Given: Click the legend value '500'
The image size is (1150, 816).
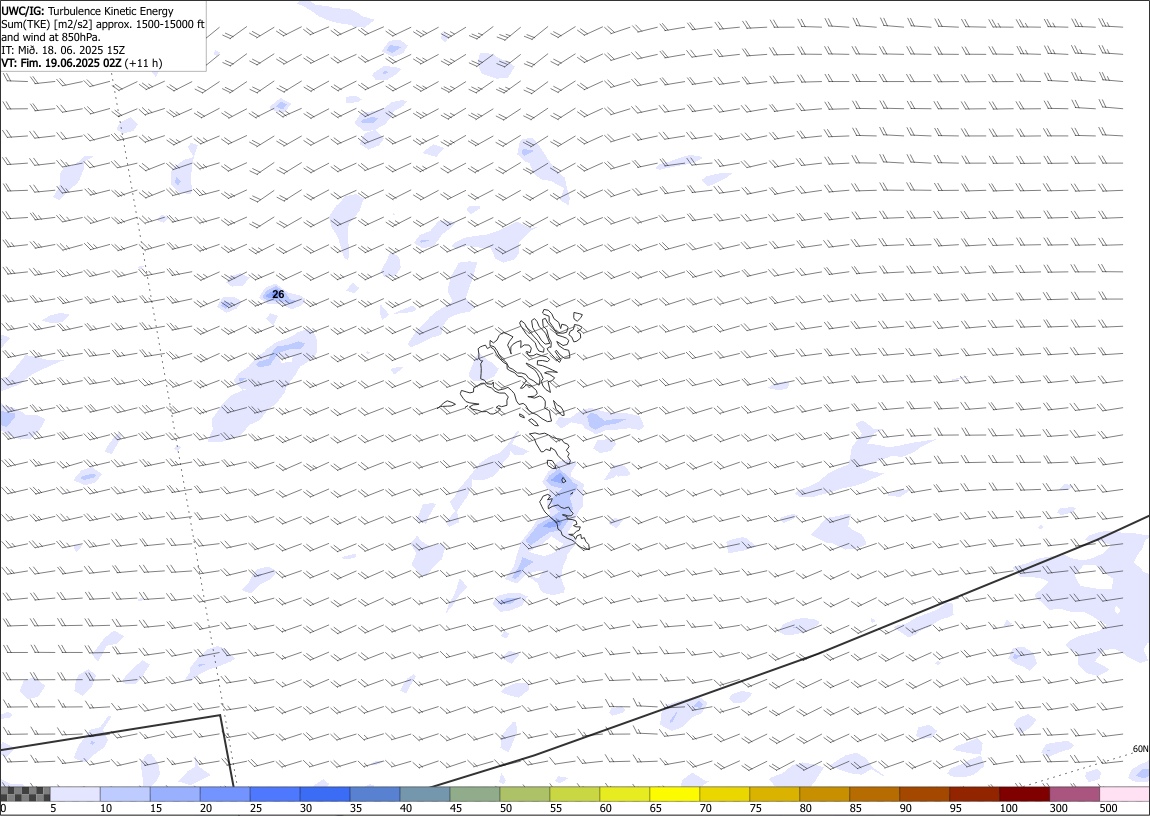Looking at the screenshot, I should (x=1108, y=808).
